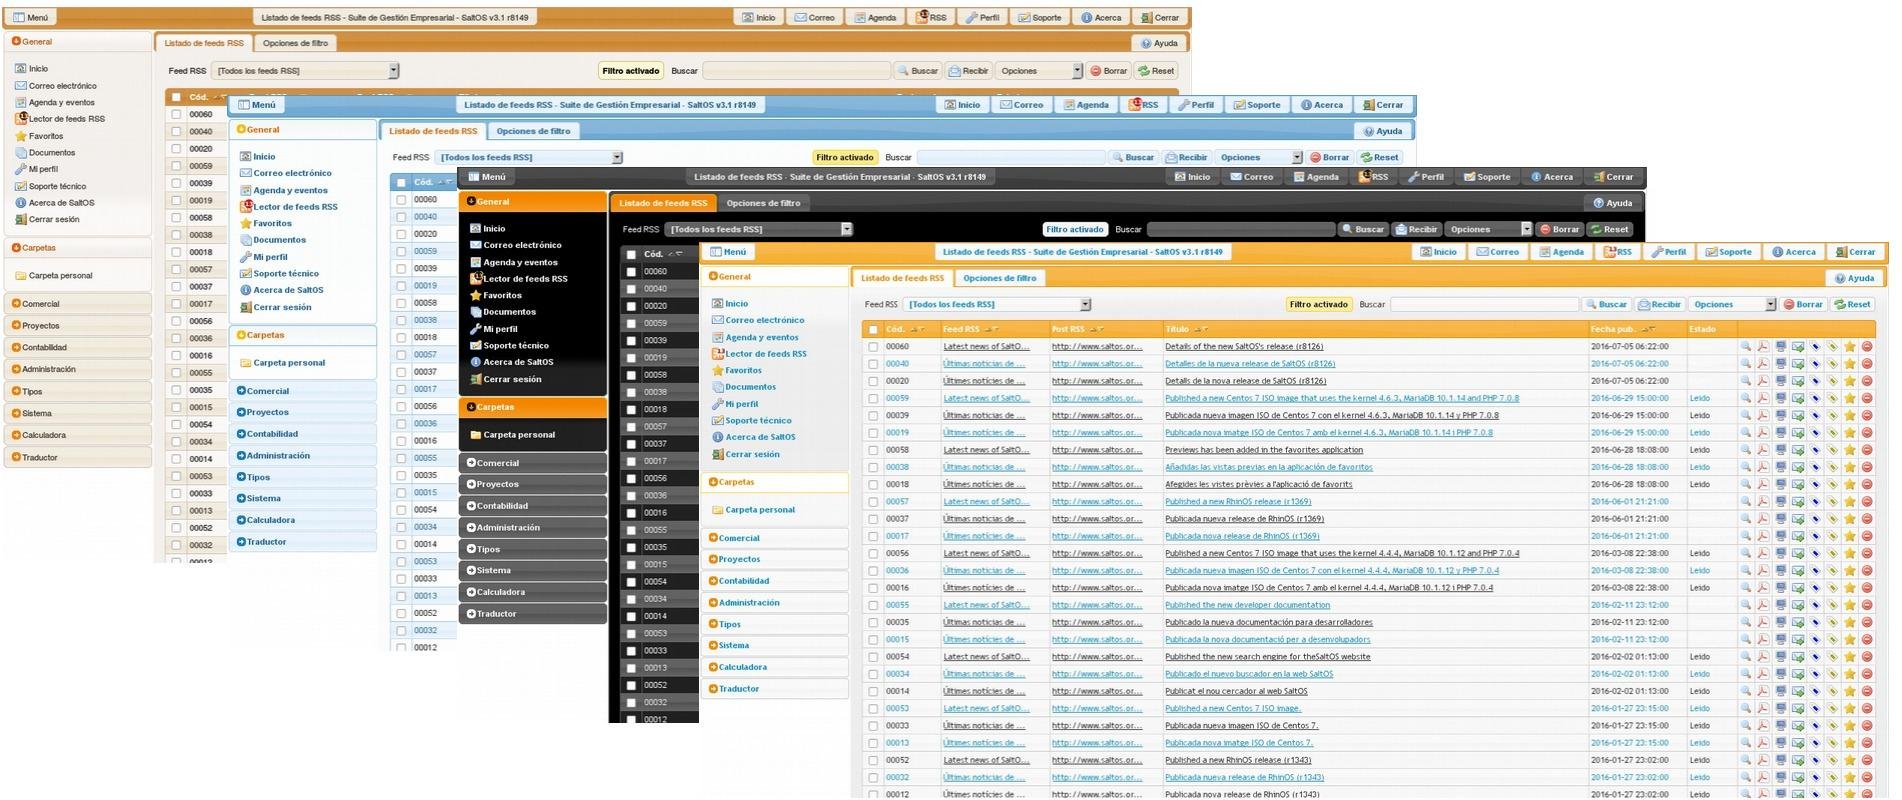Click blue tag icon for row 00058, front window
The height and width of the screenshot is (800, 1902).
(x=1815, y=450)
